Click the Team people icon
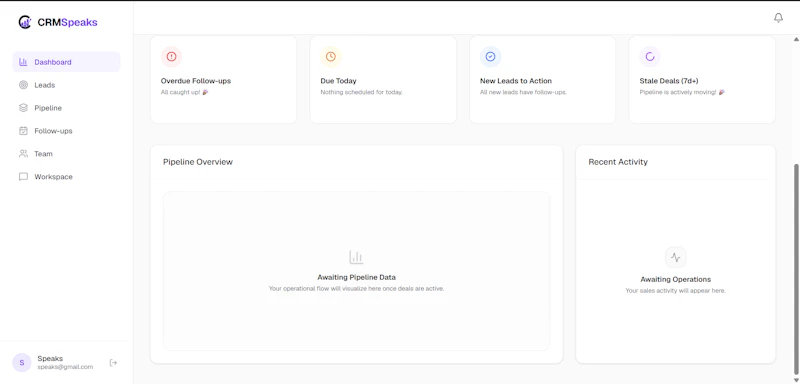Screen dimensions: 800x384 pos(23,153)
